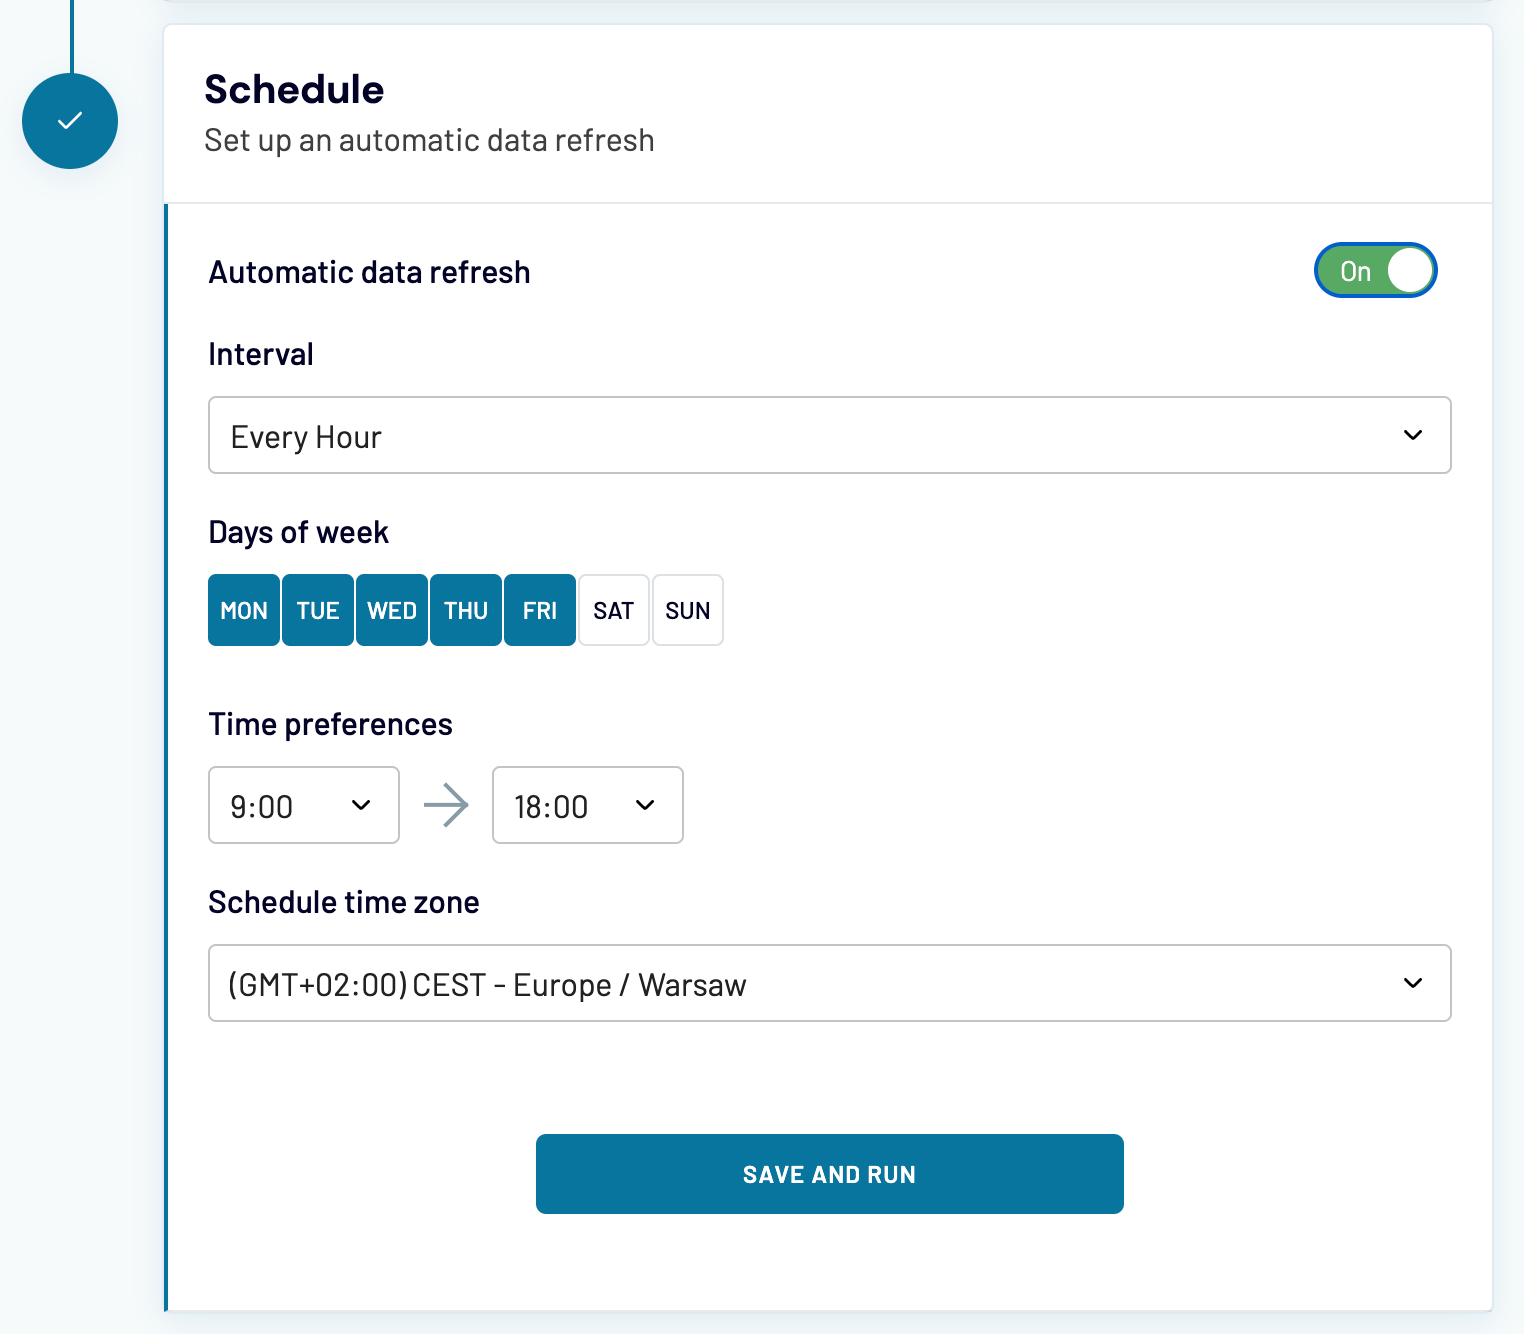1524x1334 pixels.
Task: Turn off Automatic data refresh switch
Action: pos(1375,271)
